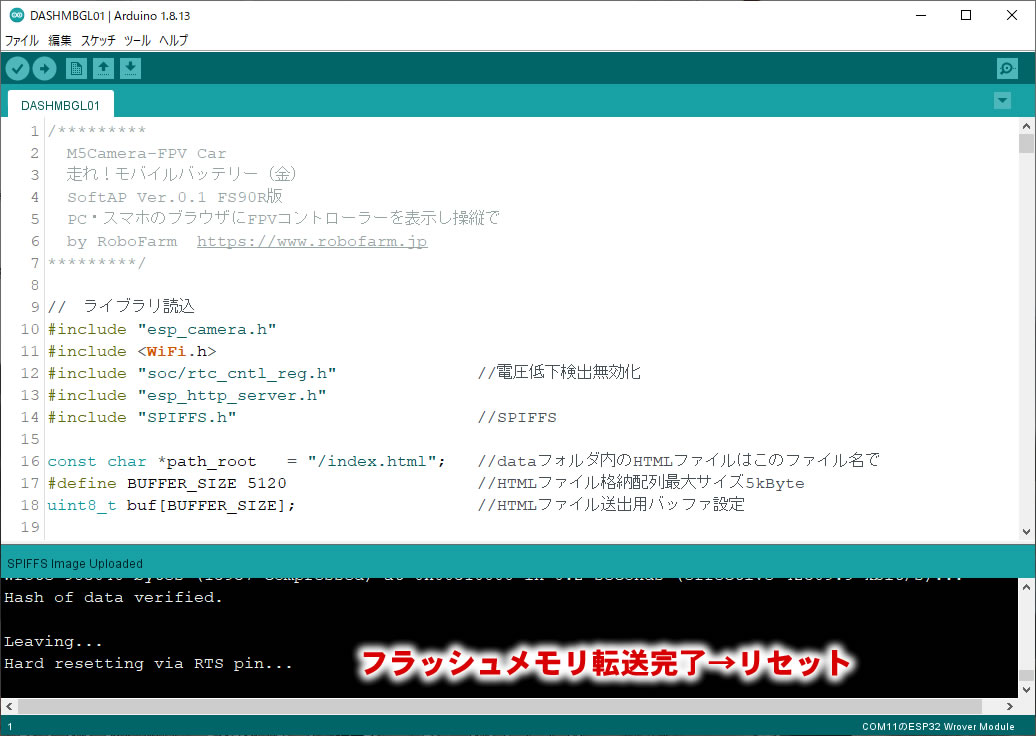Screen dimensions: 1036x736
Task: Click line '#include "esp_camera.h"'
Action: pos(162,329)
